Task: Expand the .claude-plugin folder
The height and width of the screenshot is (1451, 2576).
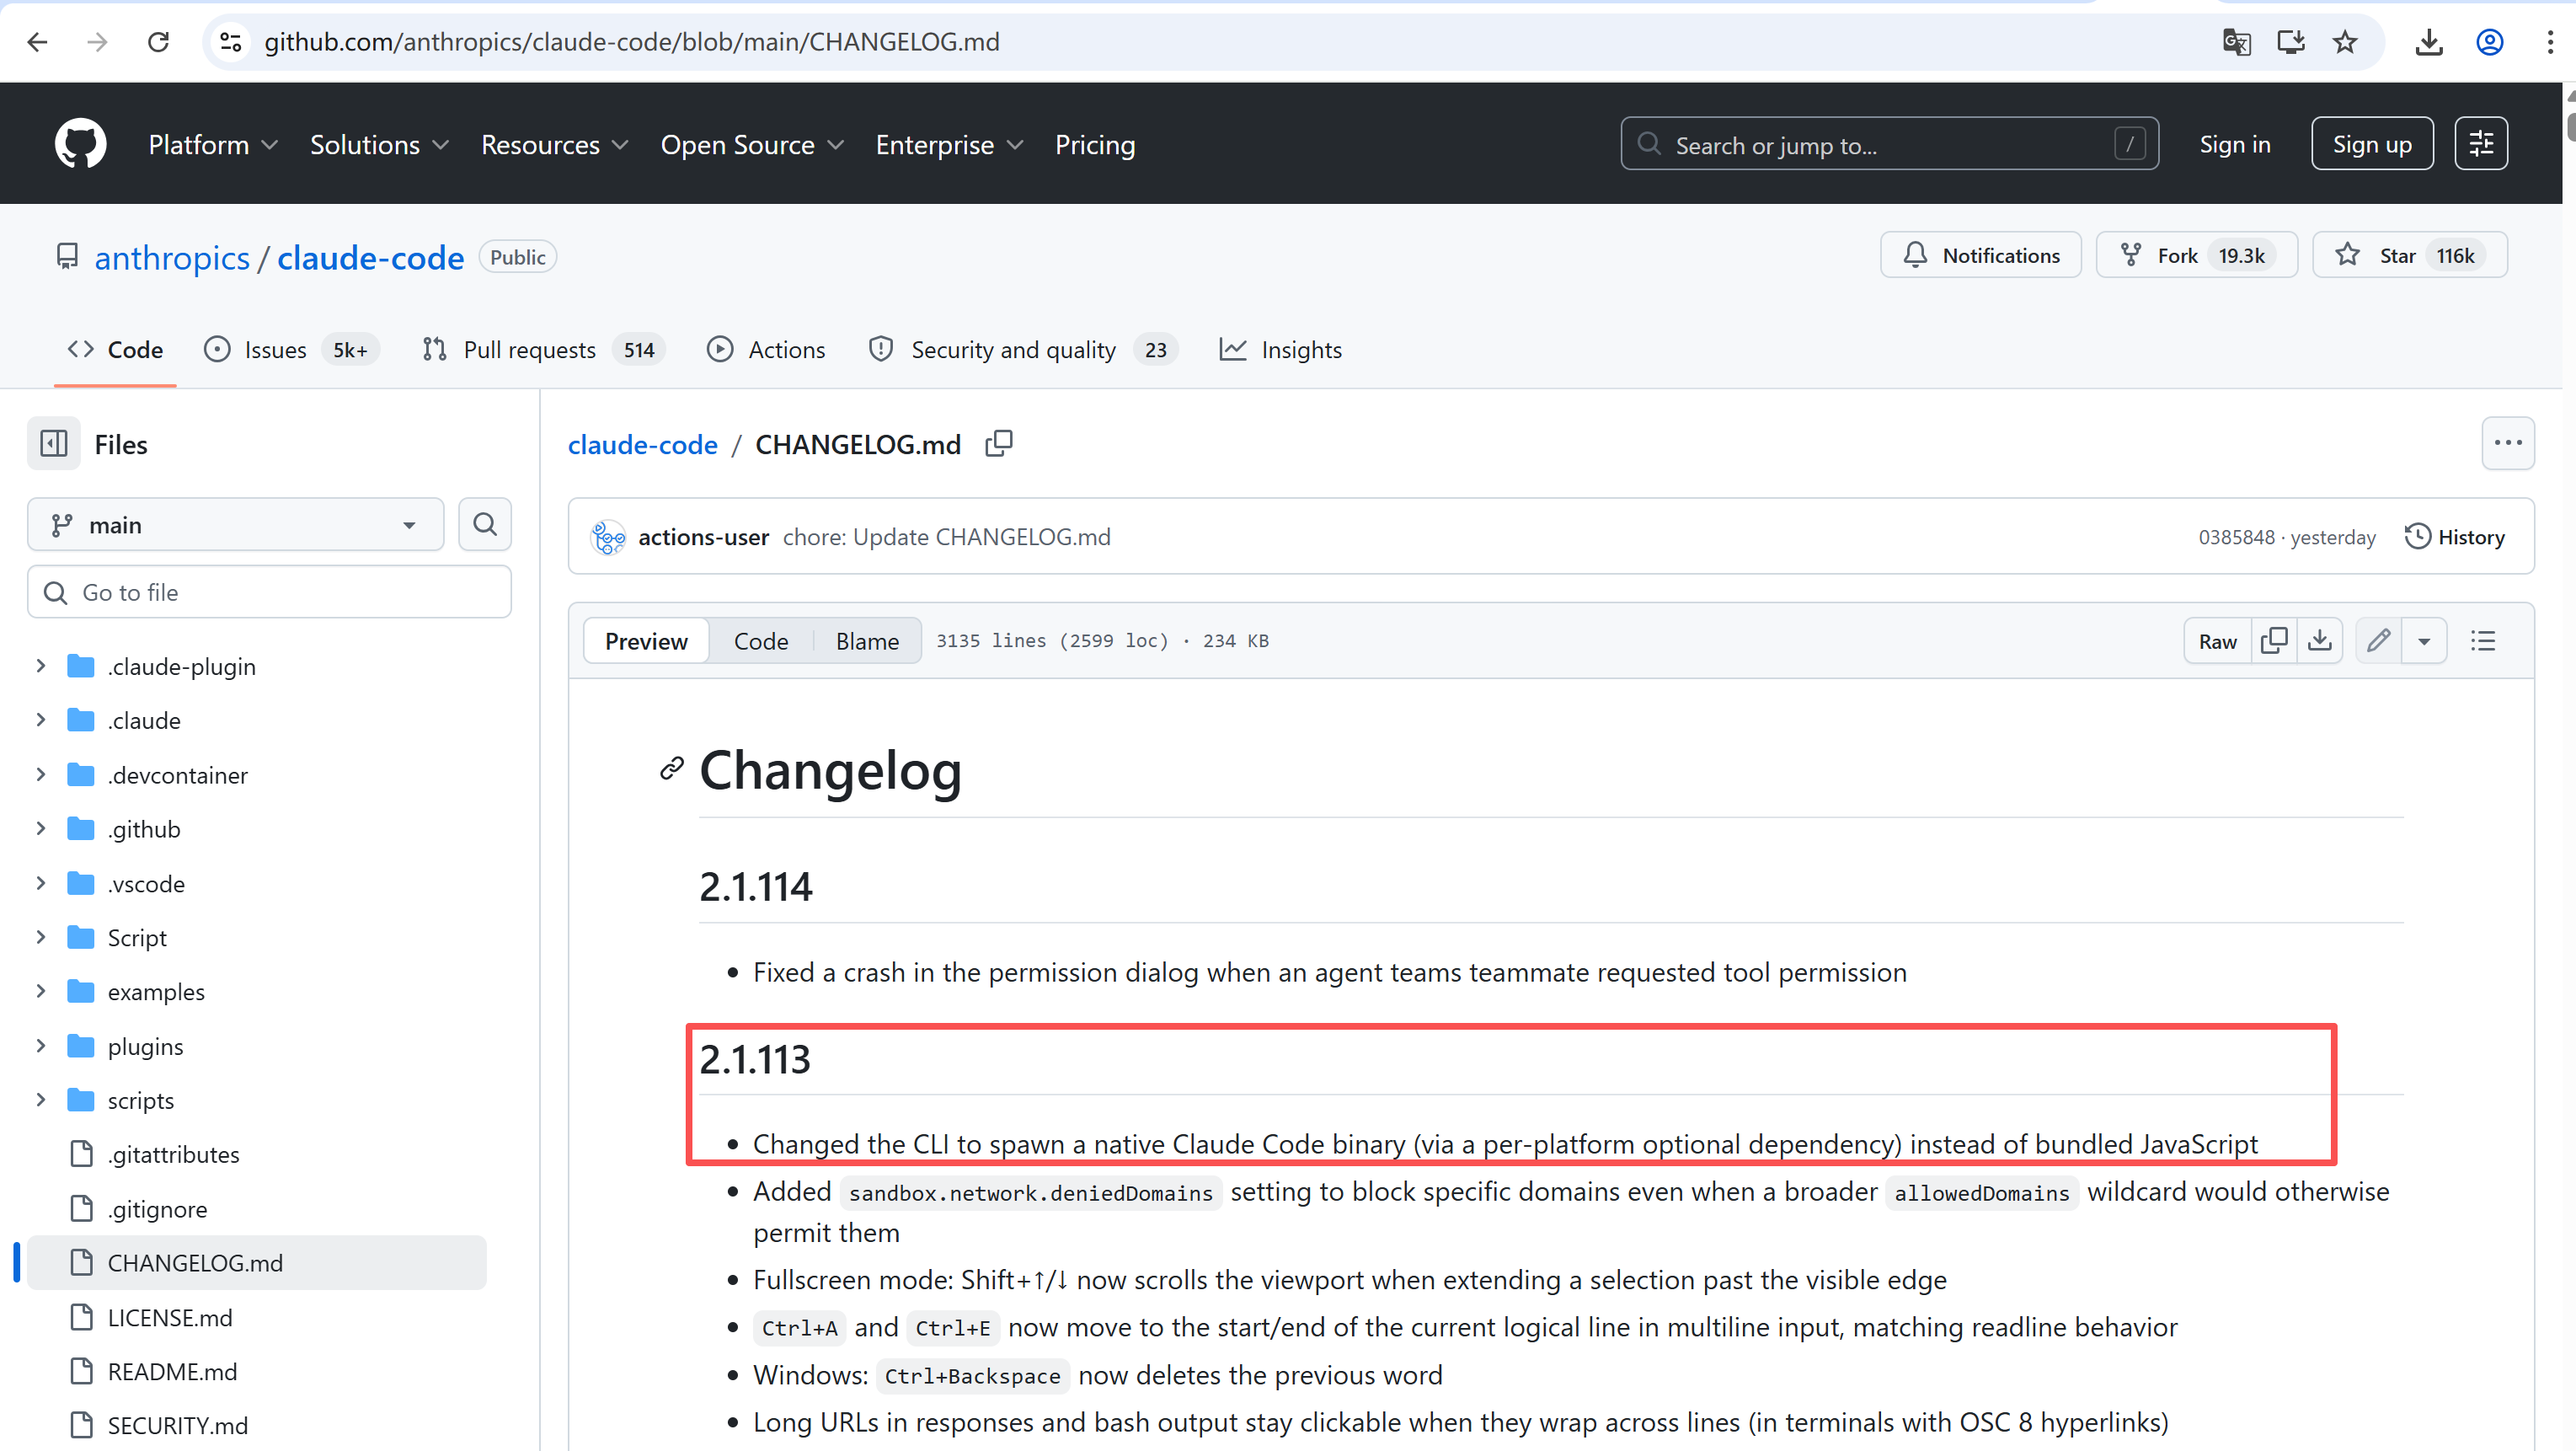Action: tap(40, 665)
